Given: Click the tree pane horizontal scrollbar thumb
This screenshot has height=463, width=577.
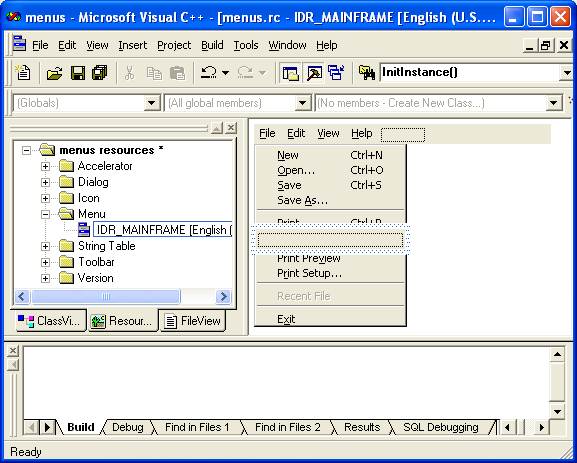Looking at the screenshot, I should click(x=106, y=297).
